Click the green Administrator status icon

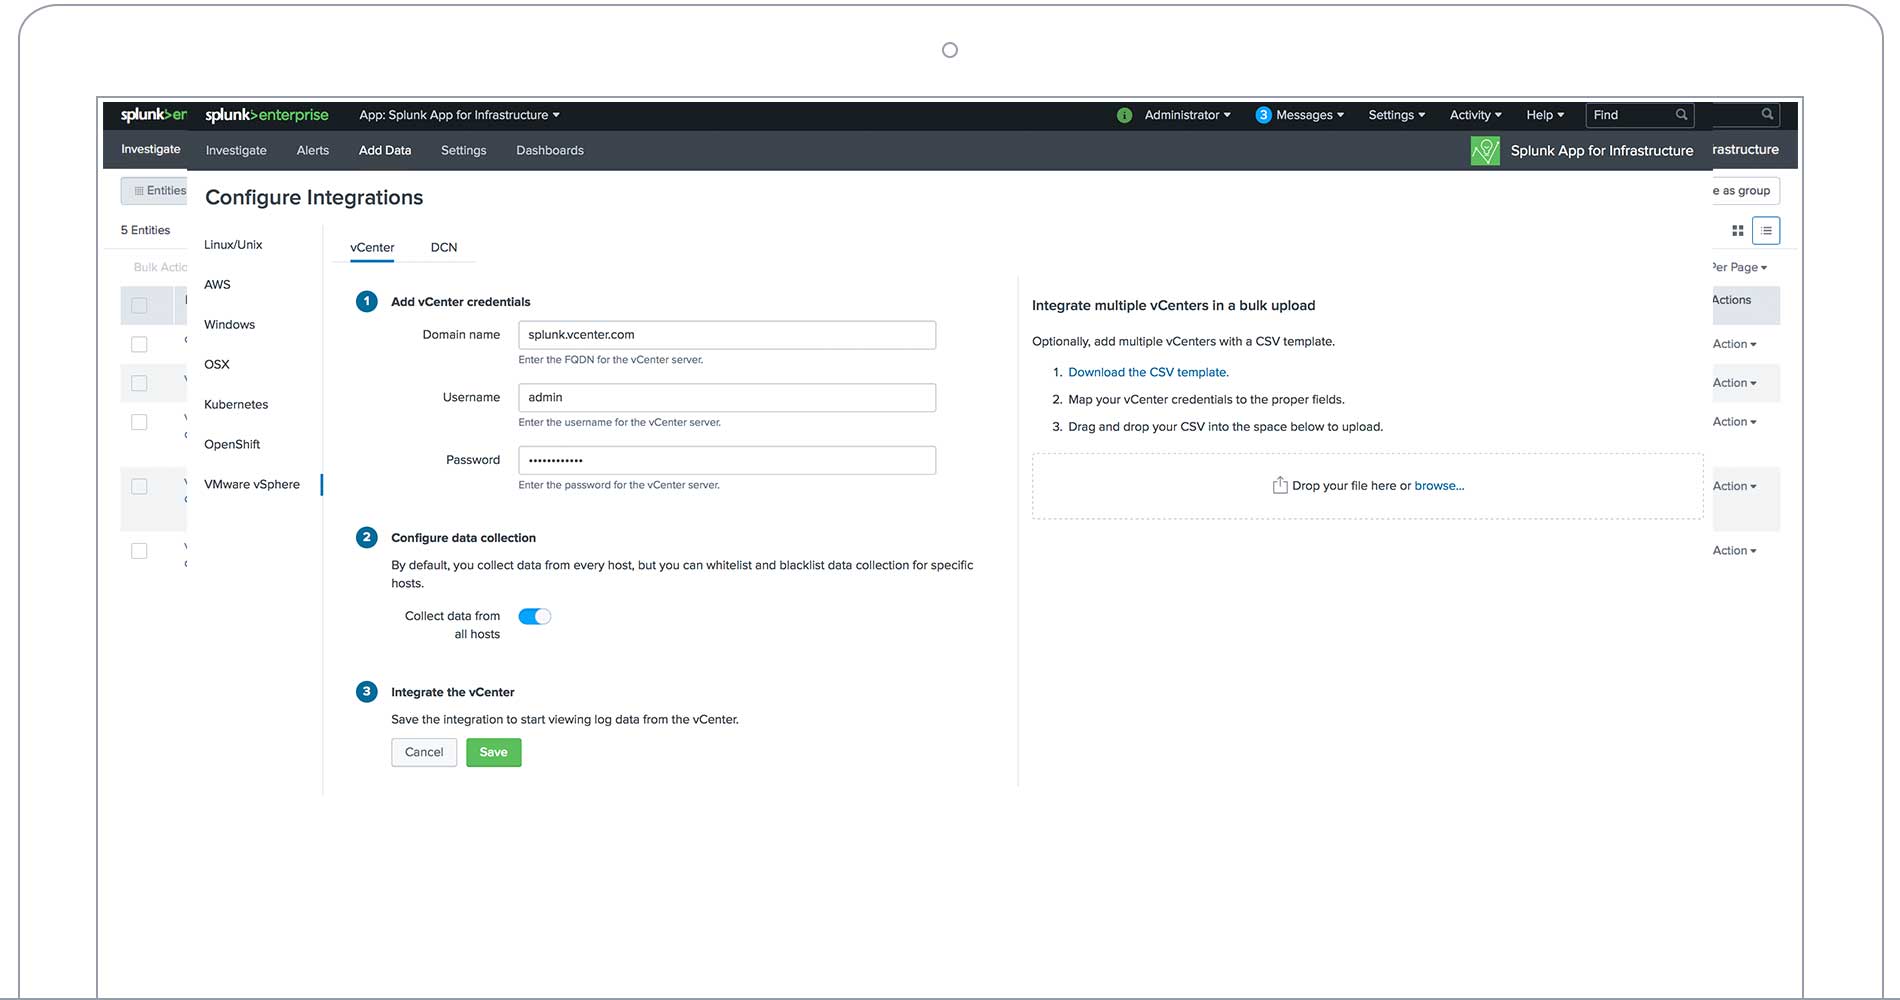[1124, 115]
